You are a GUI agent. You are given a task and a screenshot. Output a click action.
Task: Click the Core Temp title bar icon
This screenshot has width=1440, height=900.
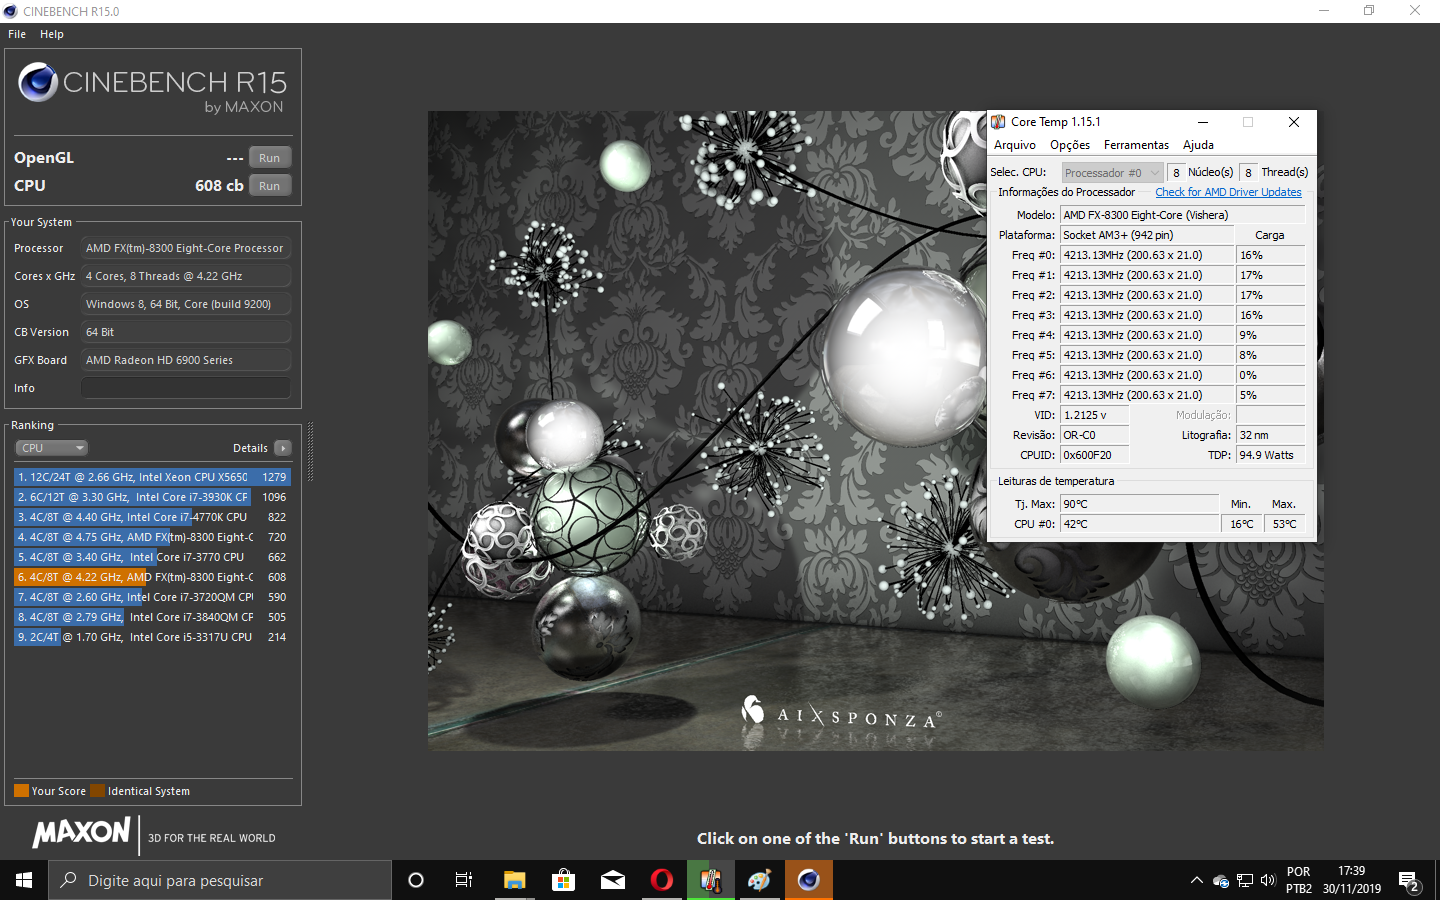point(998,122)
